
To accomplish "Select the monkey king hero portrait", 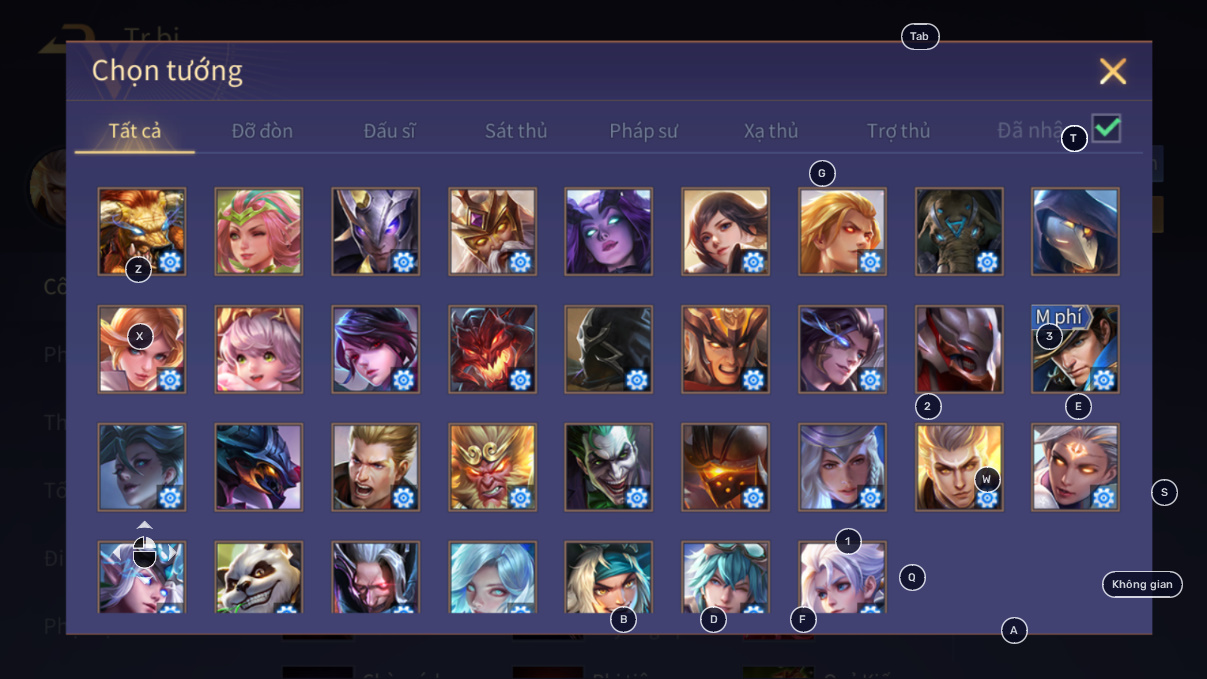I will 492,467.
